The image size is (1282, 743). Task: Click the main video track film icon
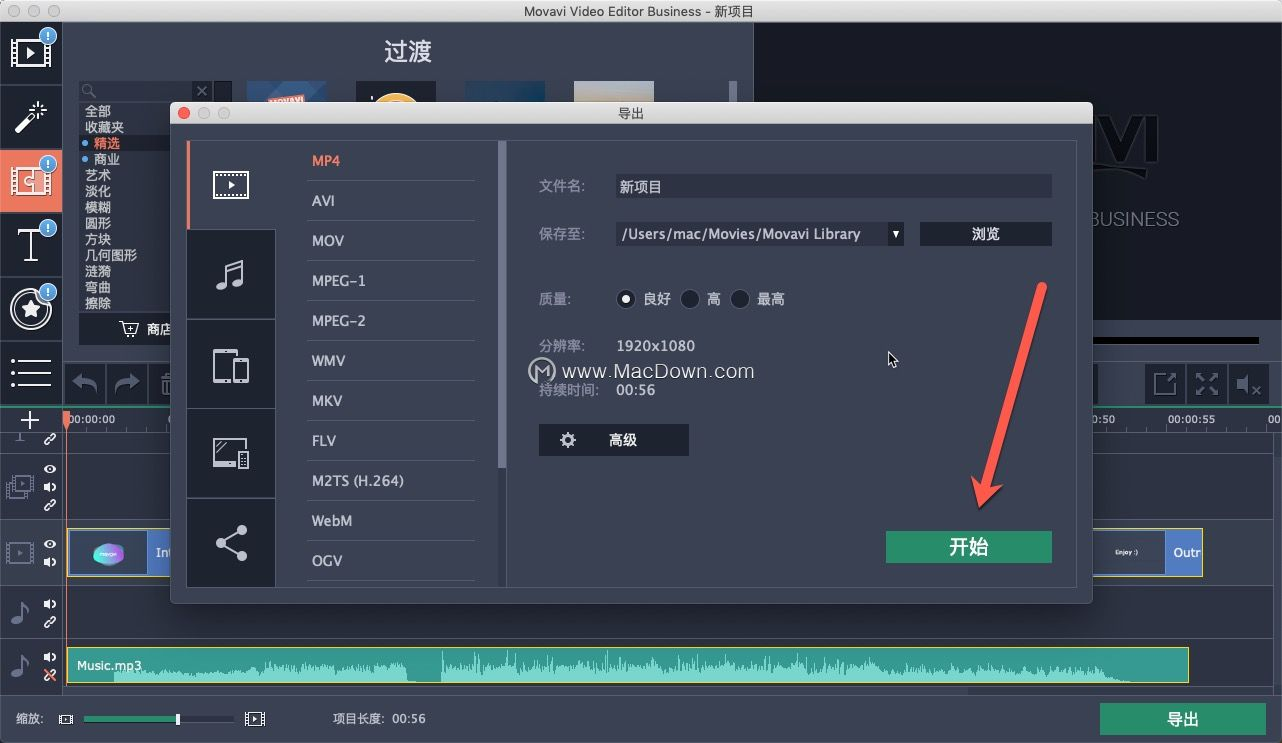click(x=19, y=552)
